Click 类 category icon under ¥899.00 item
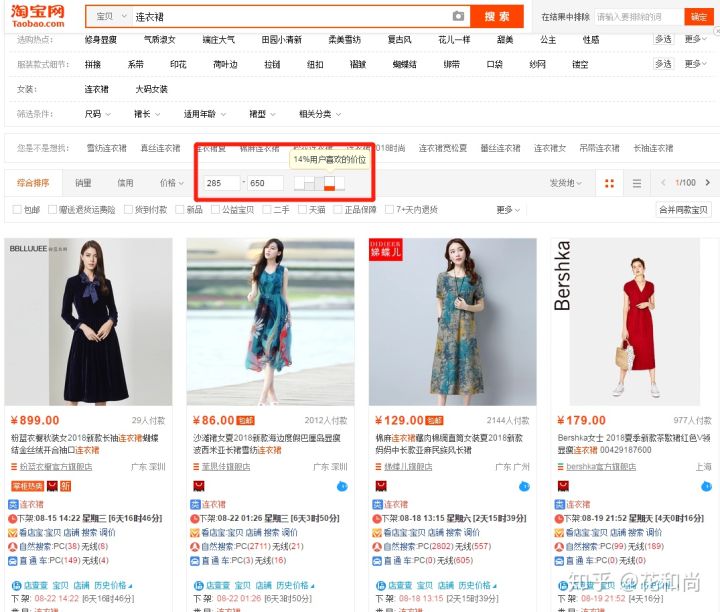The width and height of the screenshot is (720, 612). (13, 505)
